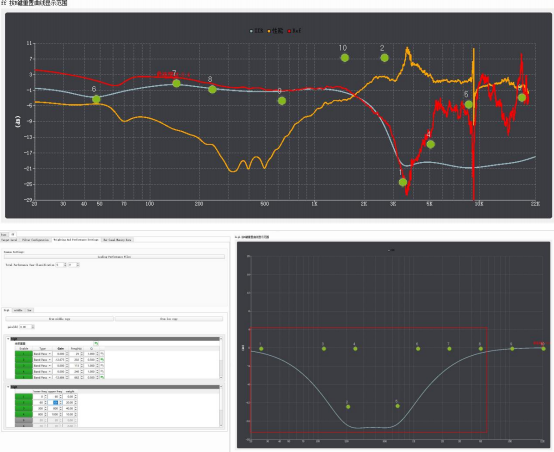This screenshot has height=452, width=554.
Task: Click the first classification spinbox arrows
Action: (x=65, y=265)
